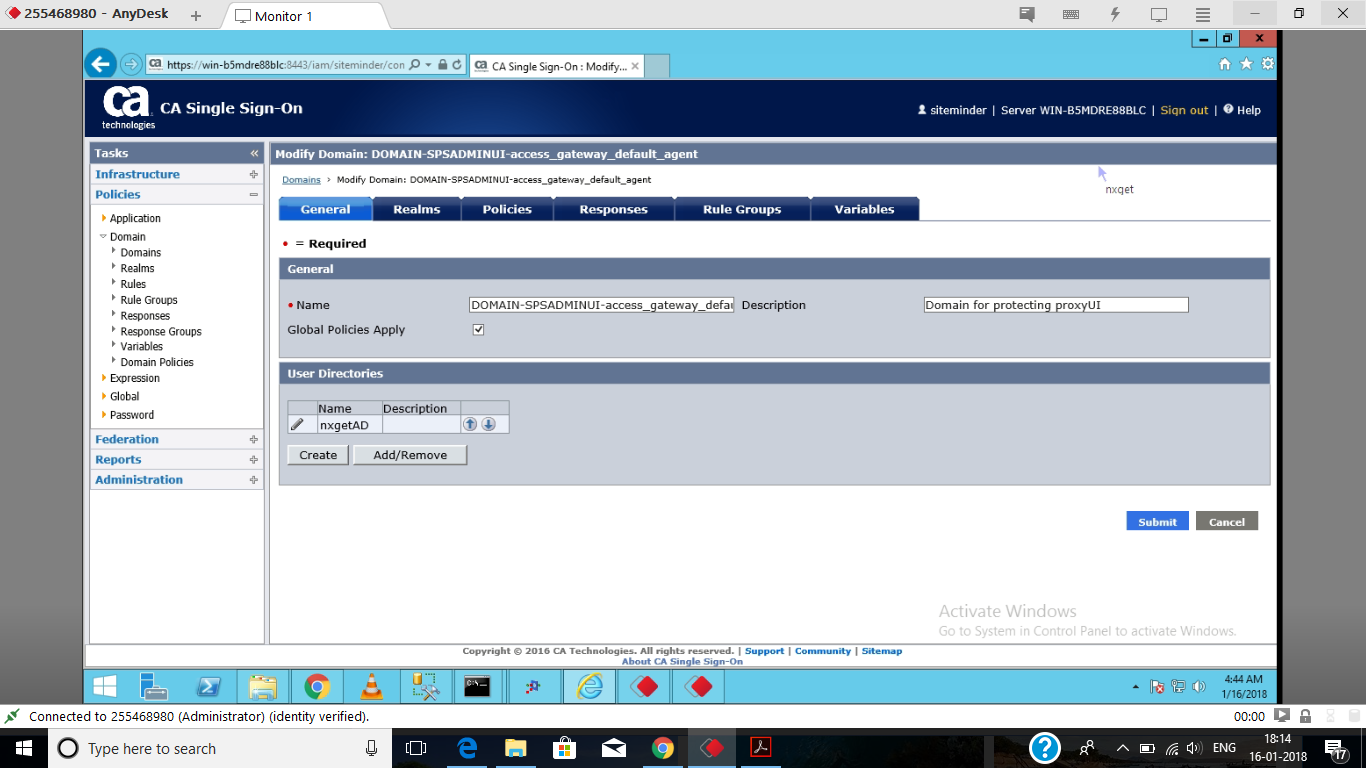Launch Google Chrome from the taskbar
Image resolution: width=1366 pixels, height=768 pixels.
317,686
